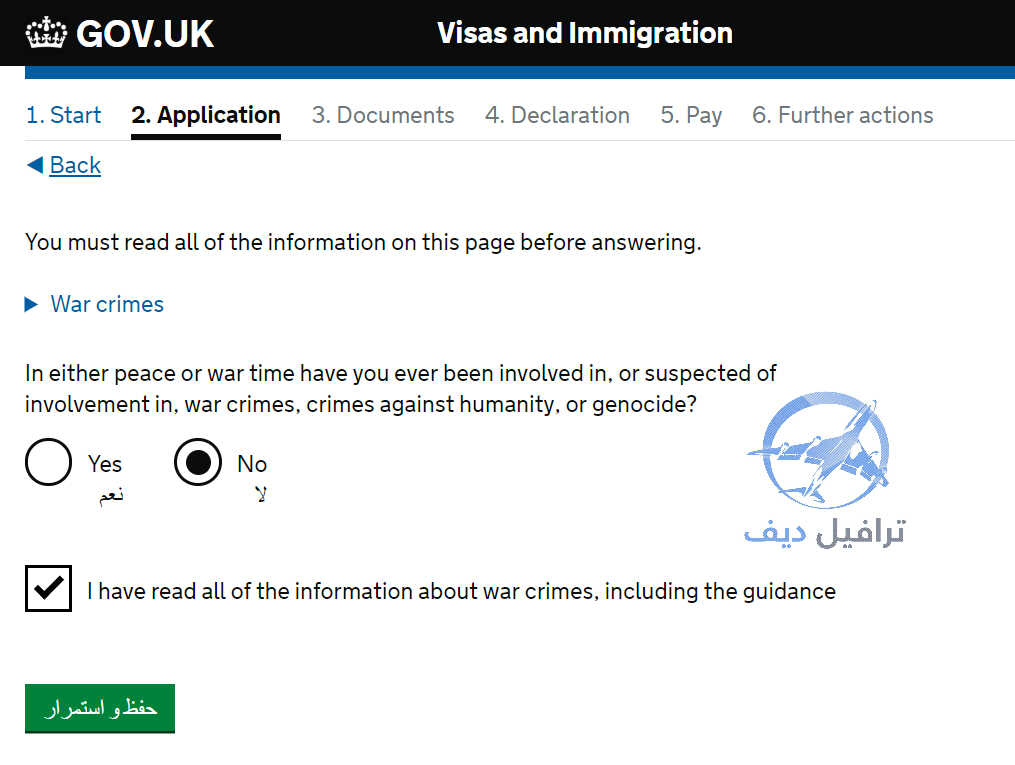Click the Back link
The image size is (1015, 765).
coord(75,165)
